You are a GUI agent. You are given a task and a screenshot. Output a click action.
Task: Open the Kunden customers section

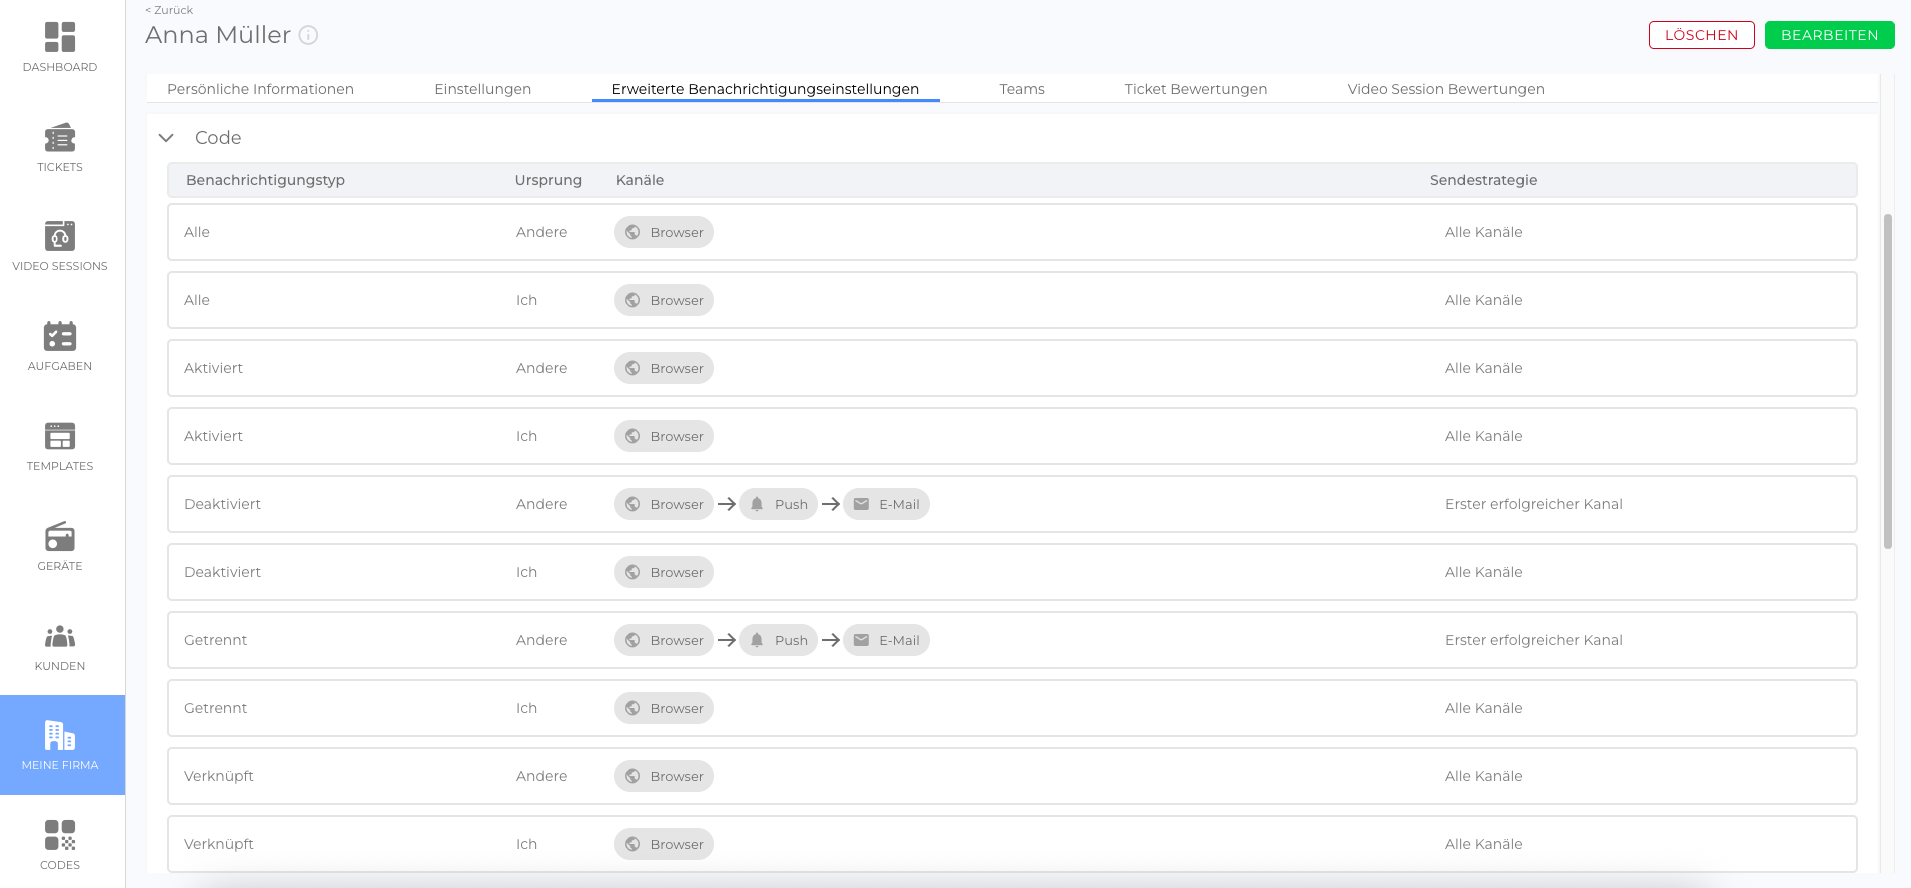coord(60,646)
